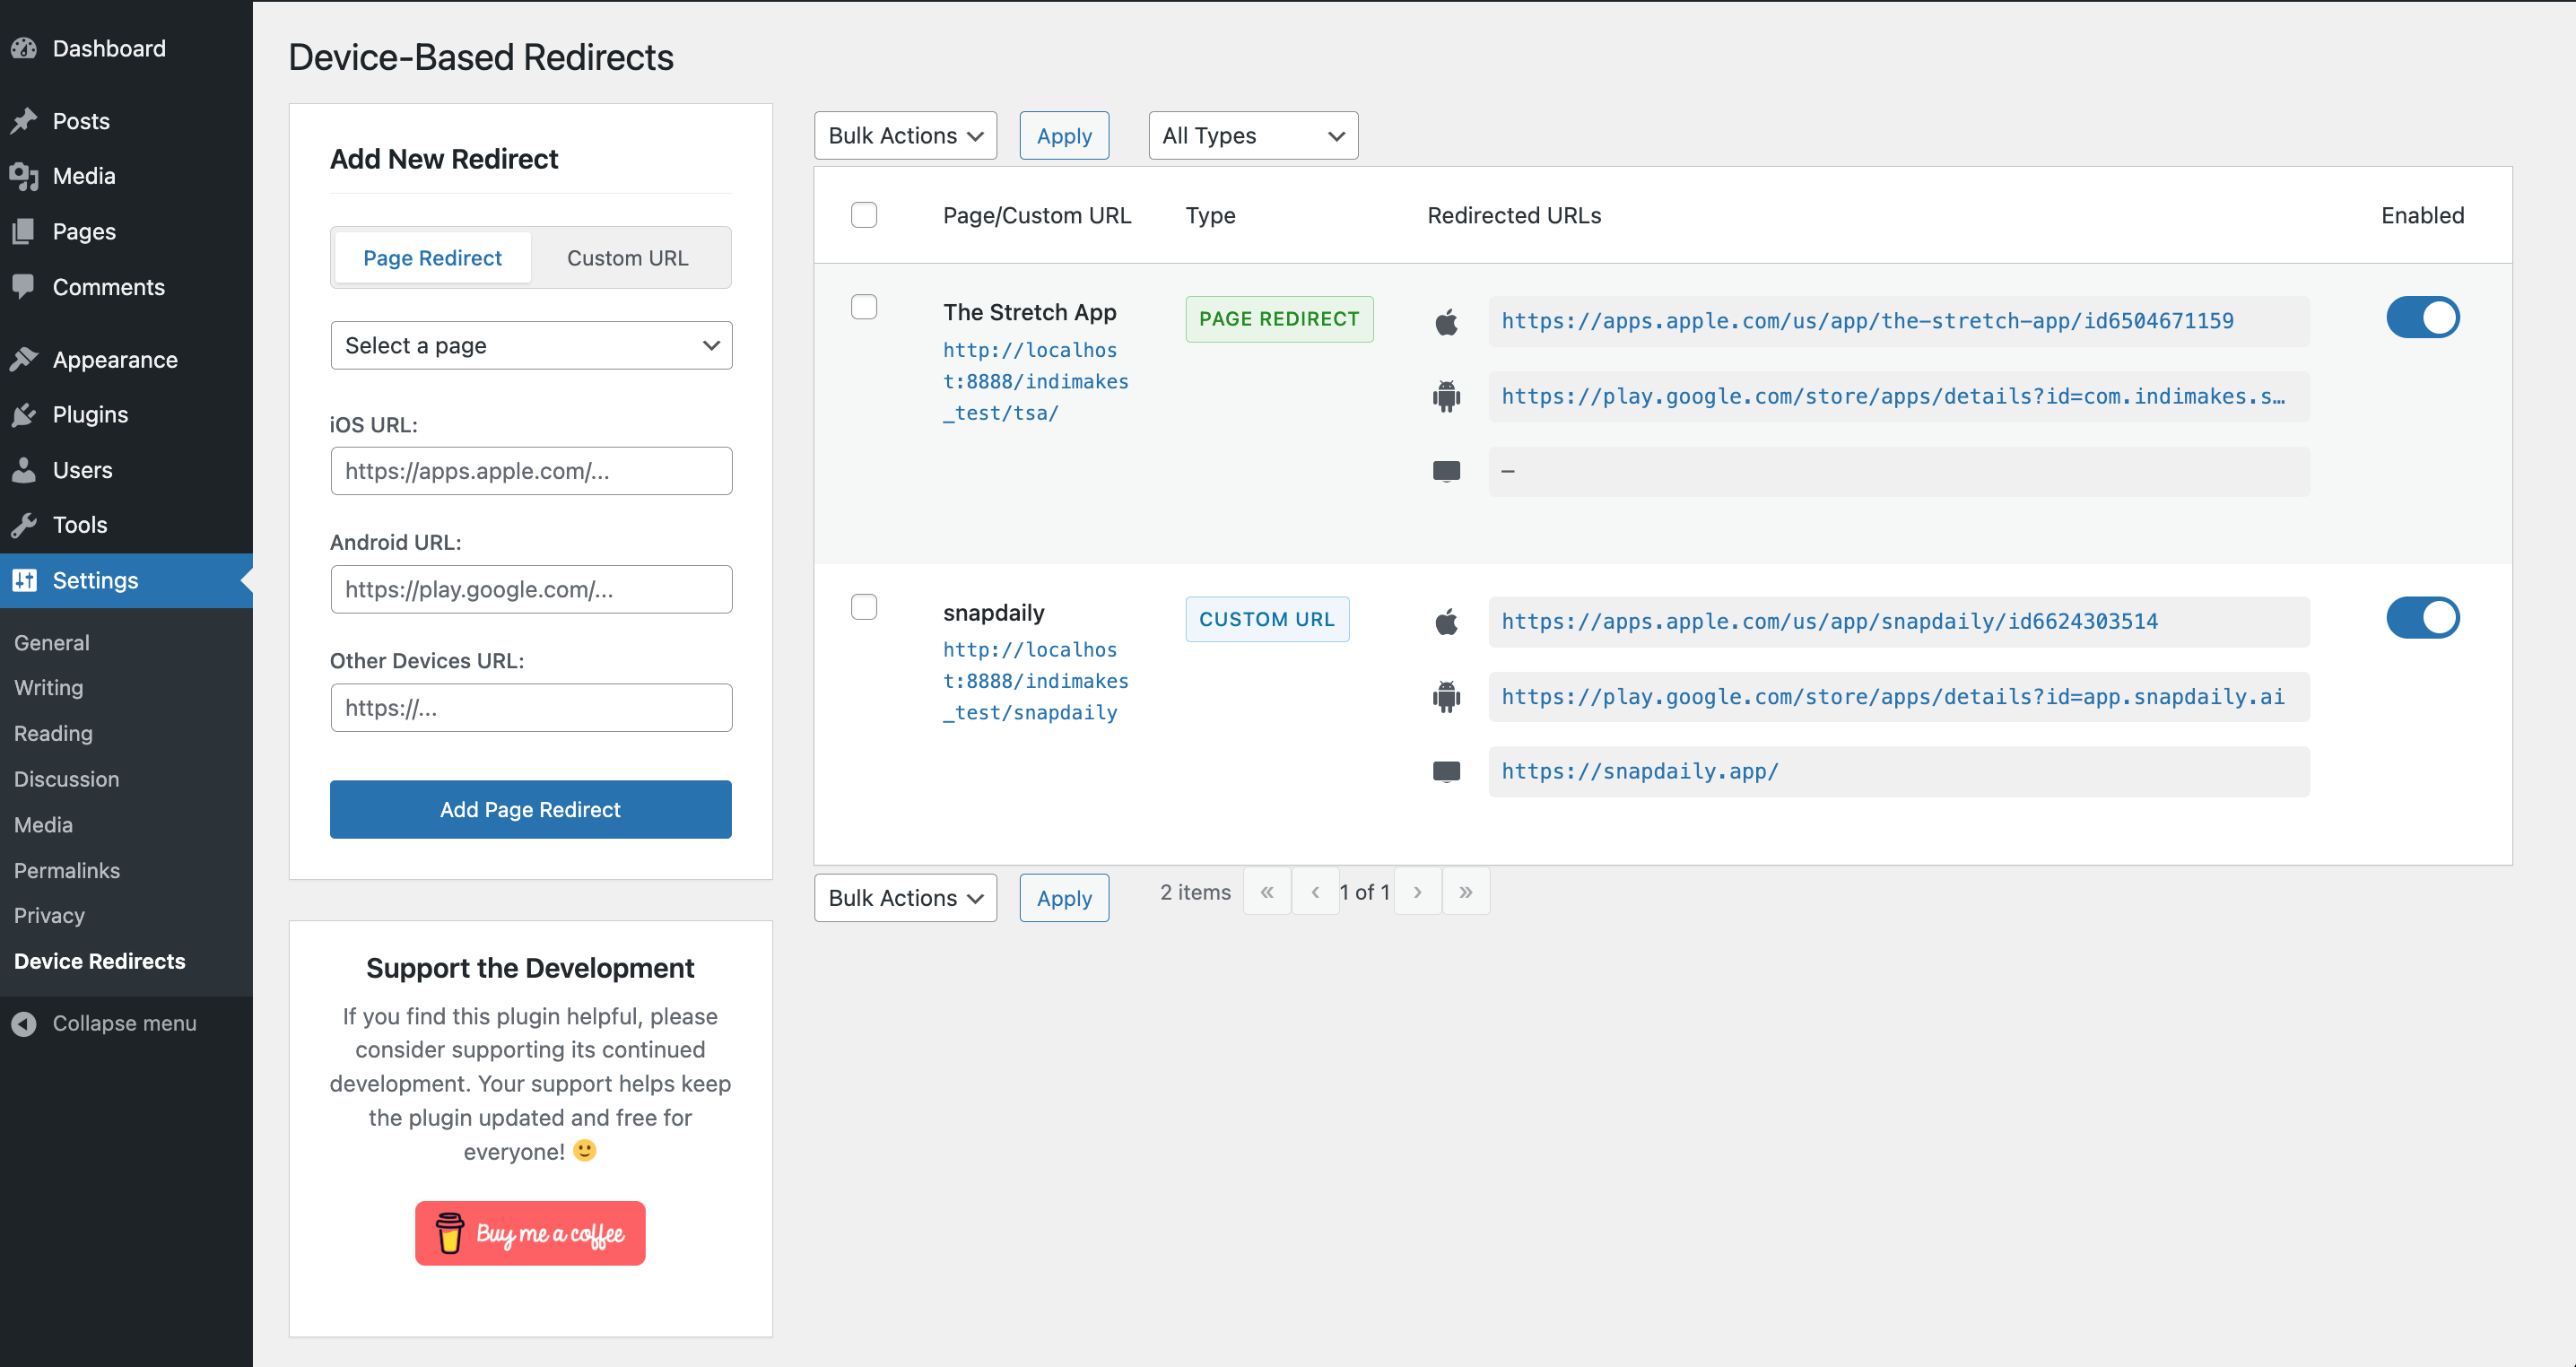
Task: Click the desktop monitor icon in snapdaily row
Action: (x=1446, y=771)
